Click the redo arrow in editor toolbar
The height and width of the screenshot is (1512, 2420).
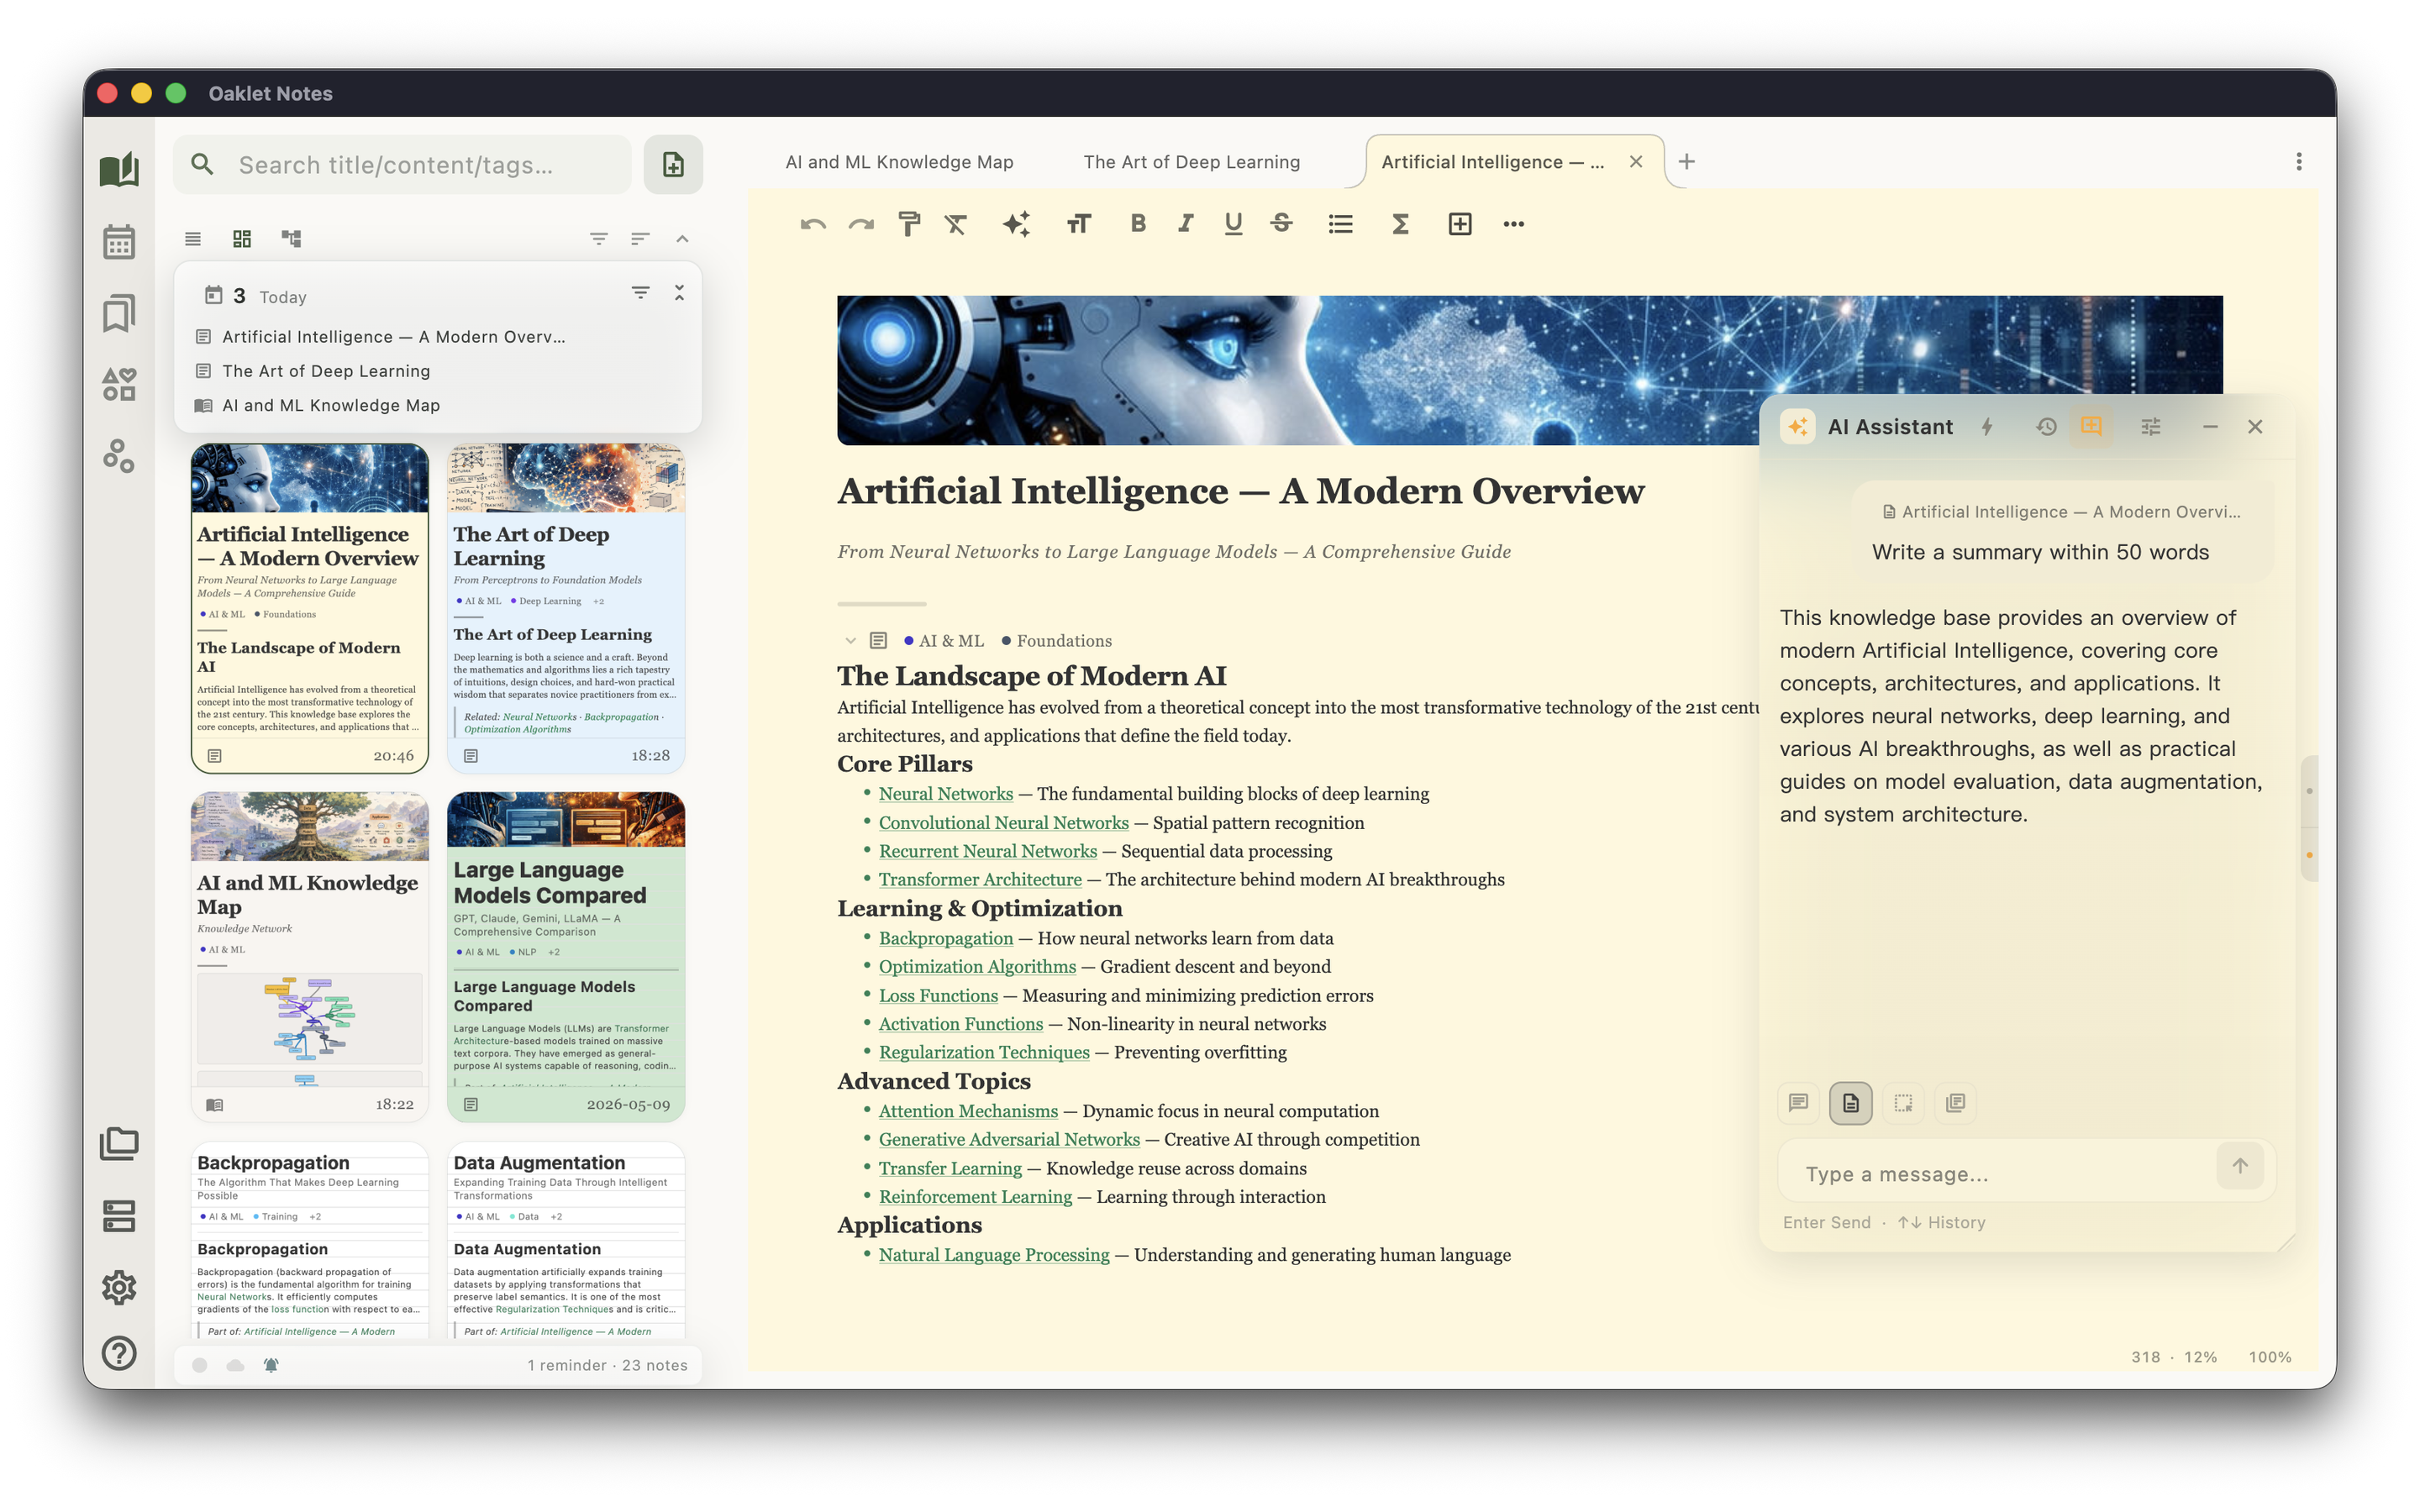click(861, 224)
